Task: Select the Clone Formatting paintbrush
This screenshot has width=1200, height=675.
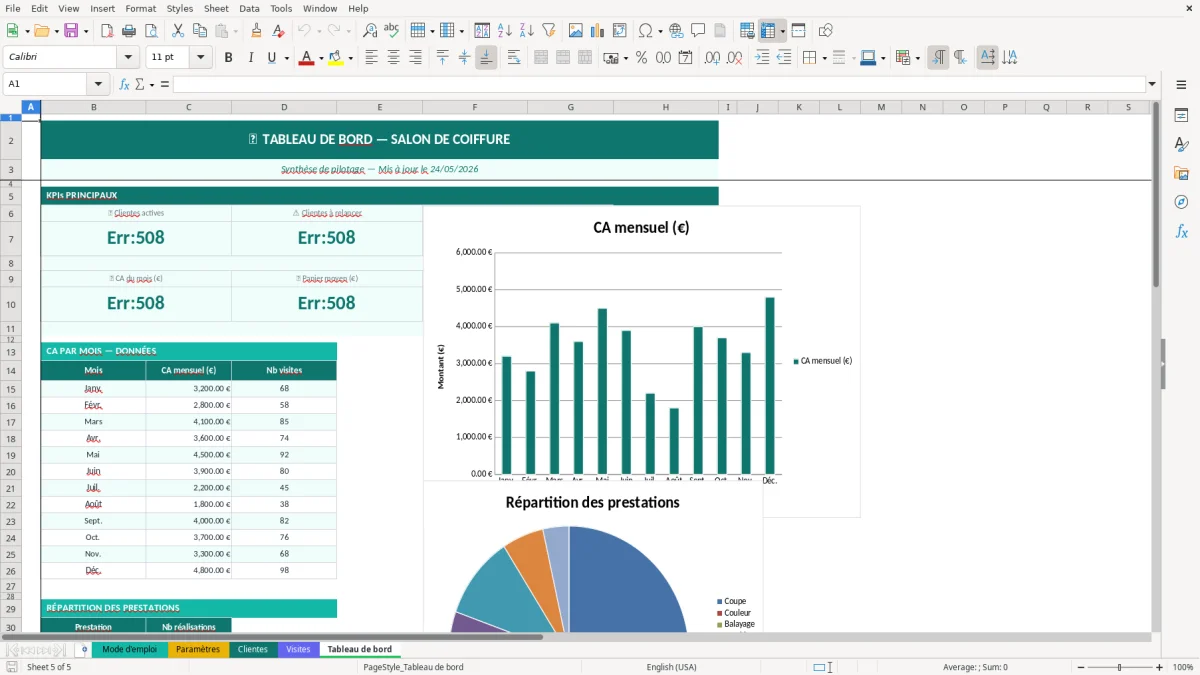Action: pyautogui.click(x=257, y=31)
